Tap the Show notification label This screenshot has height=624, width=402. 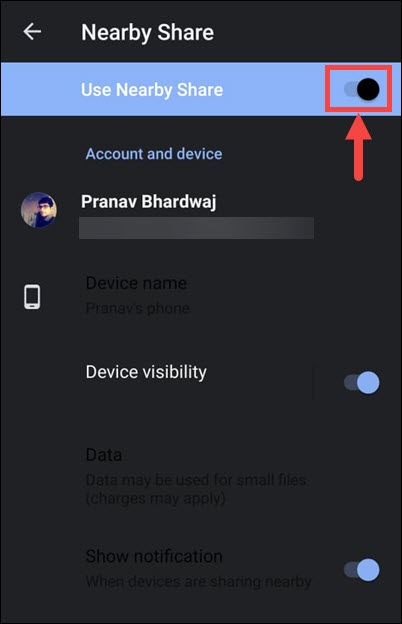(154, 556)
